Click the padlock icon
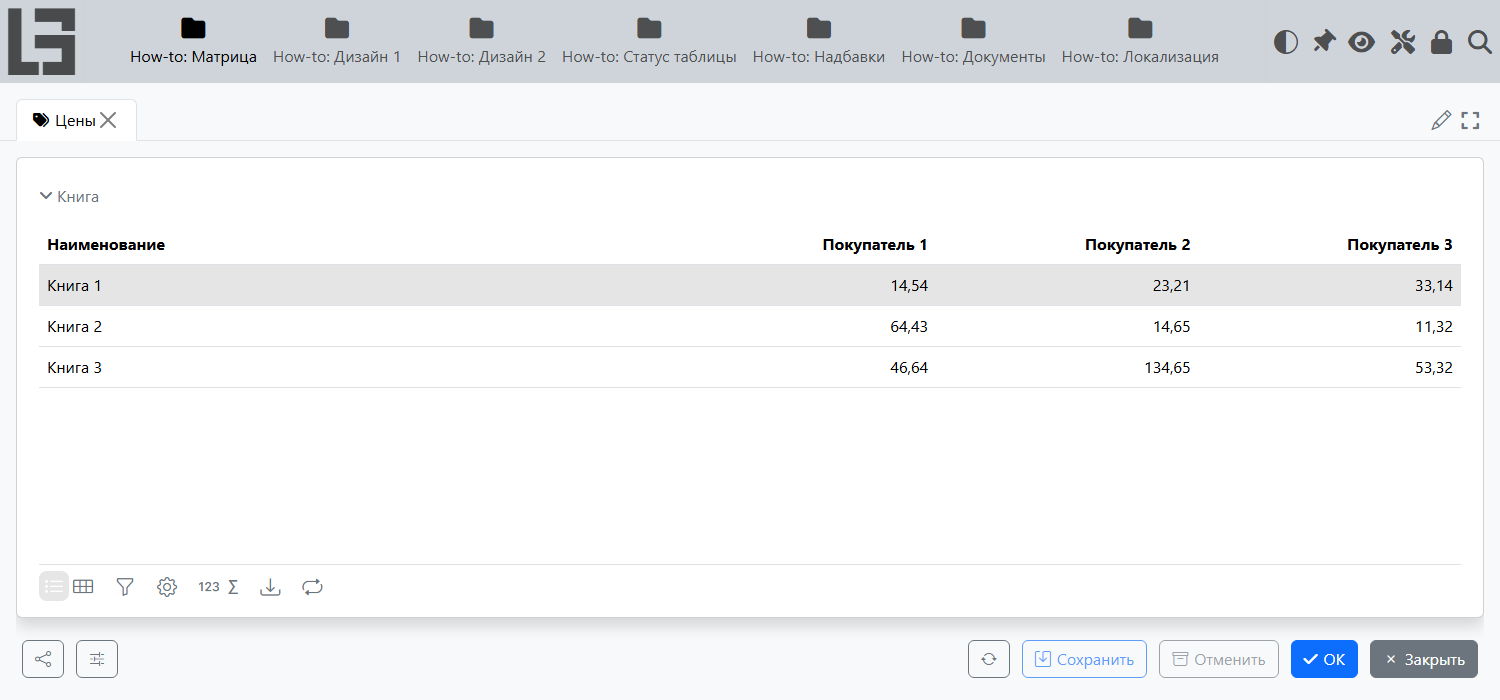 (x=1441, y=42)
